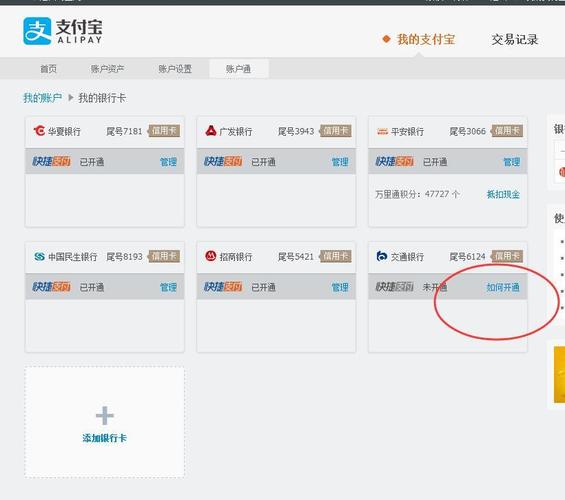Click the 交通银行 bank name
Viewport: 565px width, 500px height.
[408, 256]
